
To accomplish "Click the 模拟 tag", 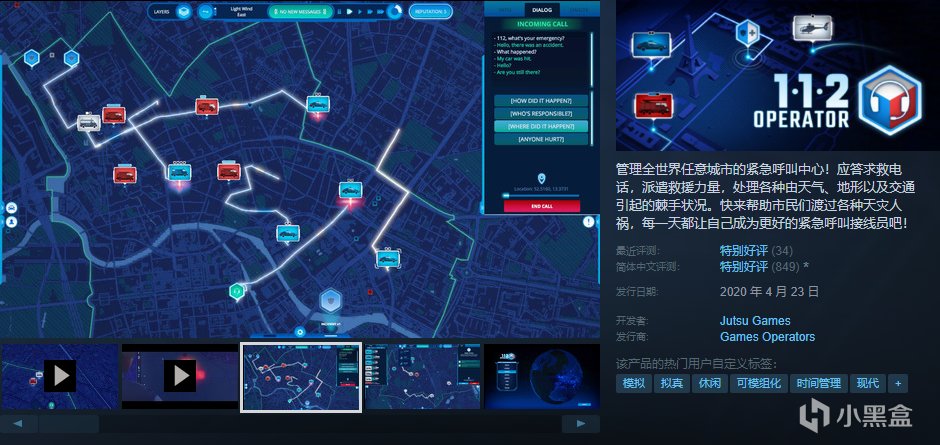I will (634, 383).
